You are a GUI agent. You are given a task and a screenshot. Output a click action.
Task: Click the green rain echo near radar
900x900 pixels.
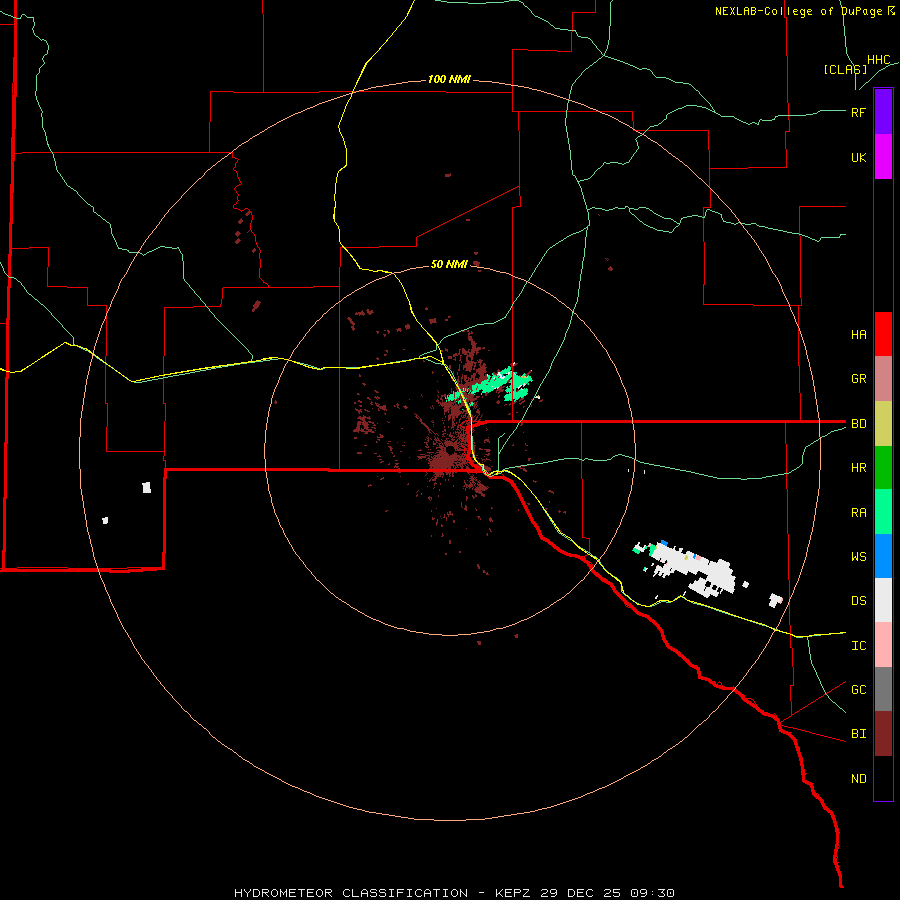point(491,384)
